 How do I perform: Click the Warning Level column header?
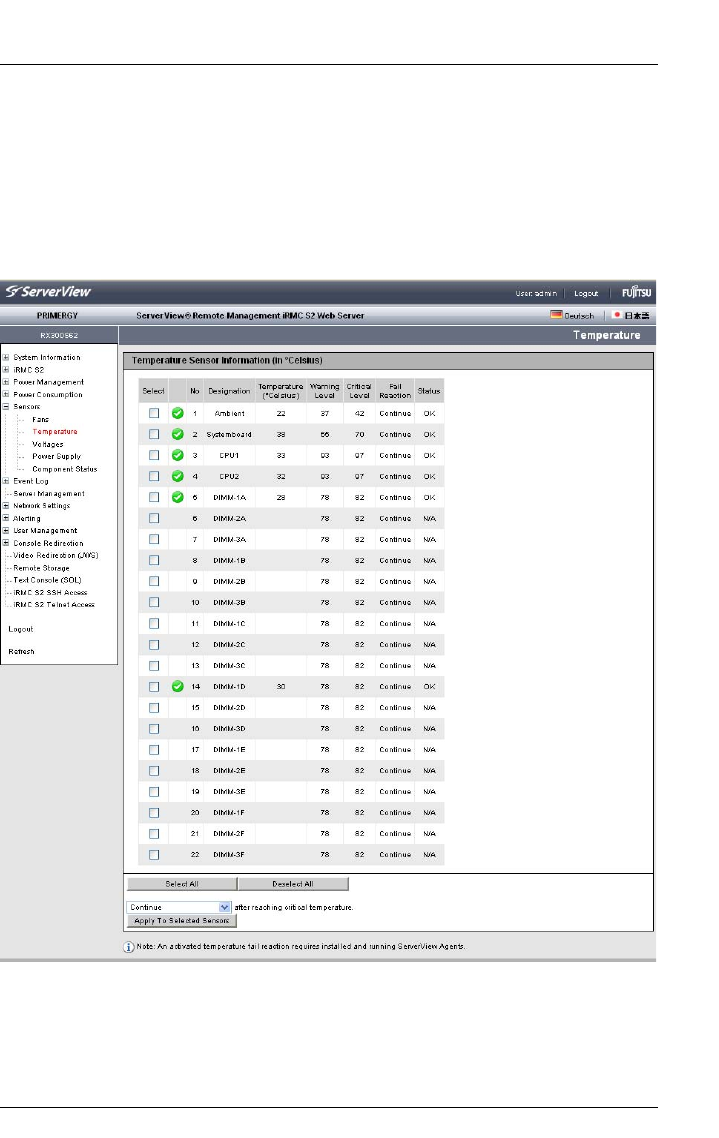[x=324, y=390]
